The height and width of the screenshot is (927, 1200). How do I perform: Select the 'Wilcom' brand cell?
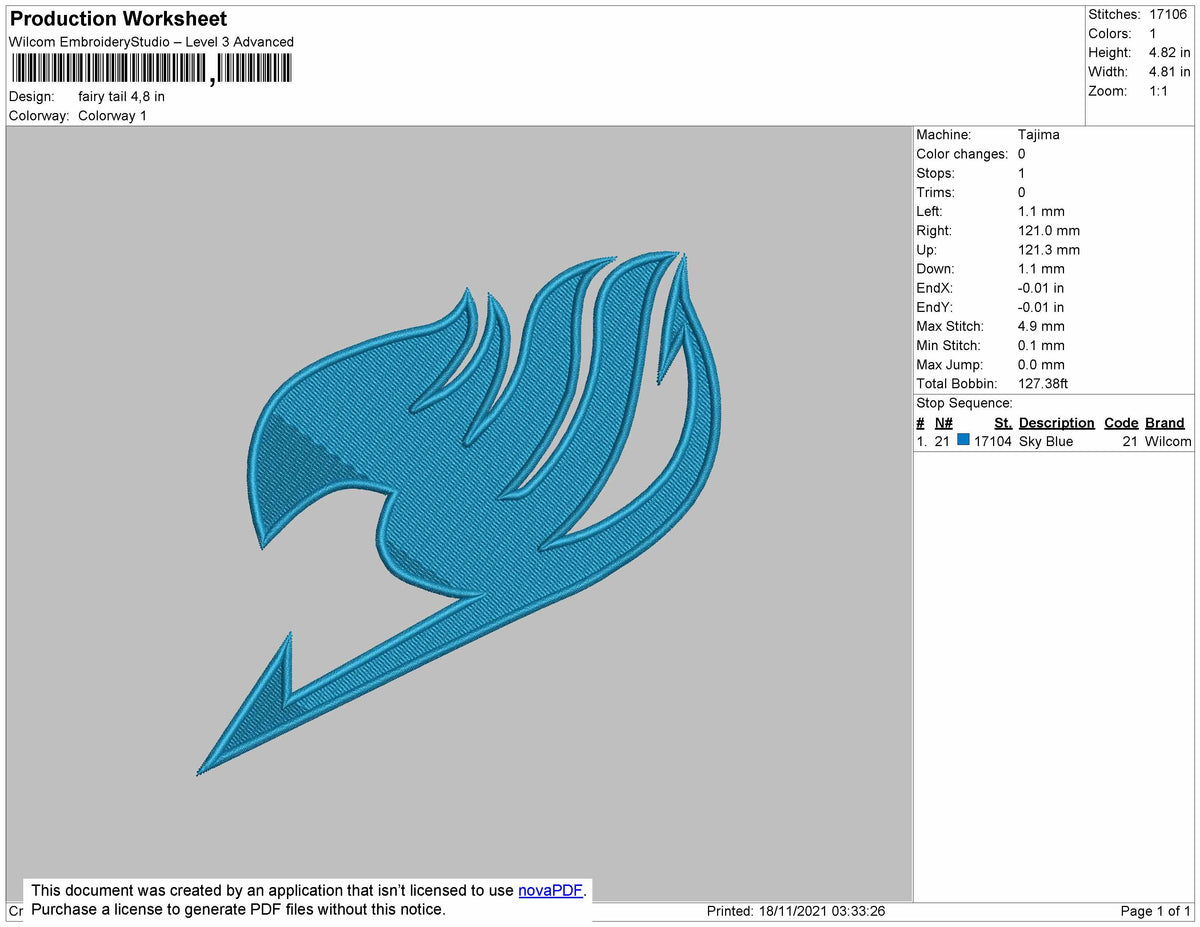click(1168, 441)
